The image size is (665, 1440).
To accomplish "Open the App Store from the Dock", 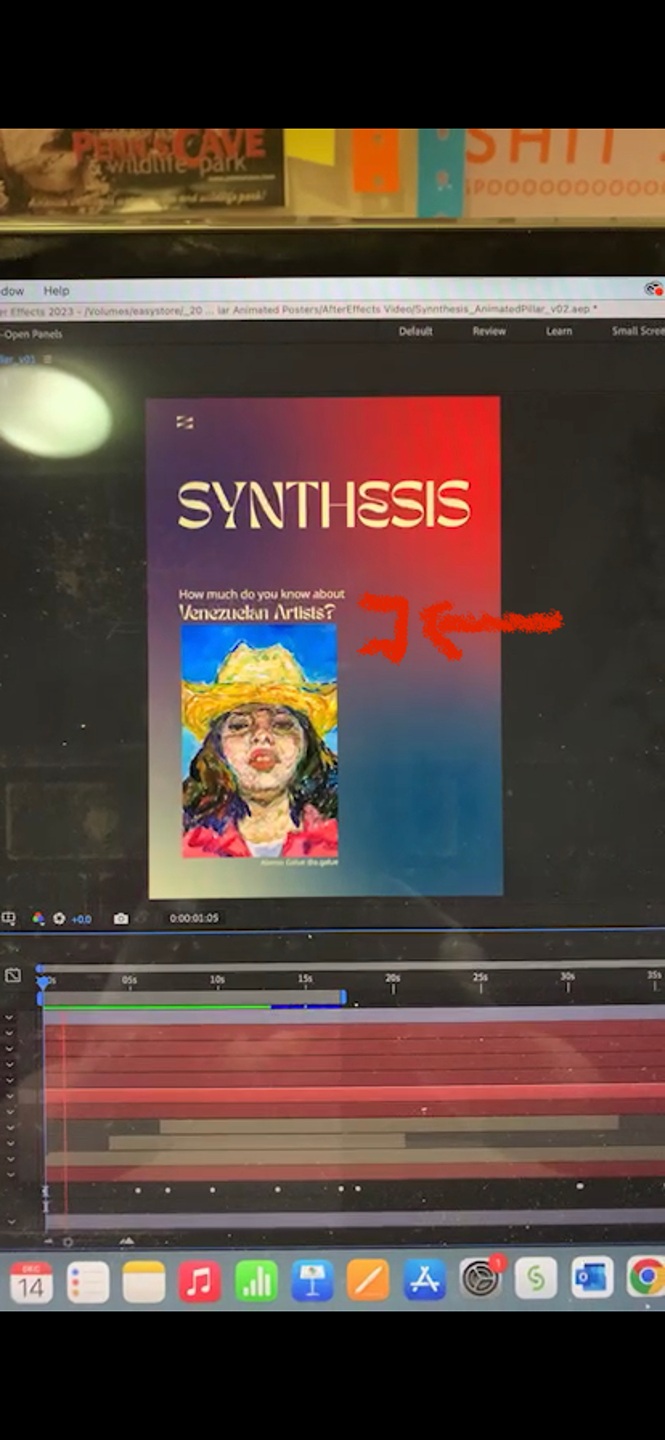I will coord(424,1281).
